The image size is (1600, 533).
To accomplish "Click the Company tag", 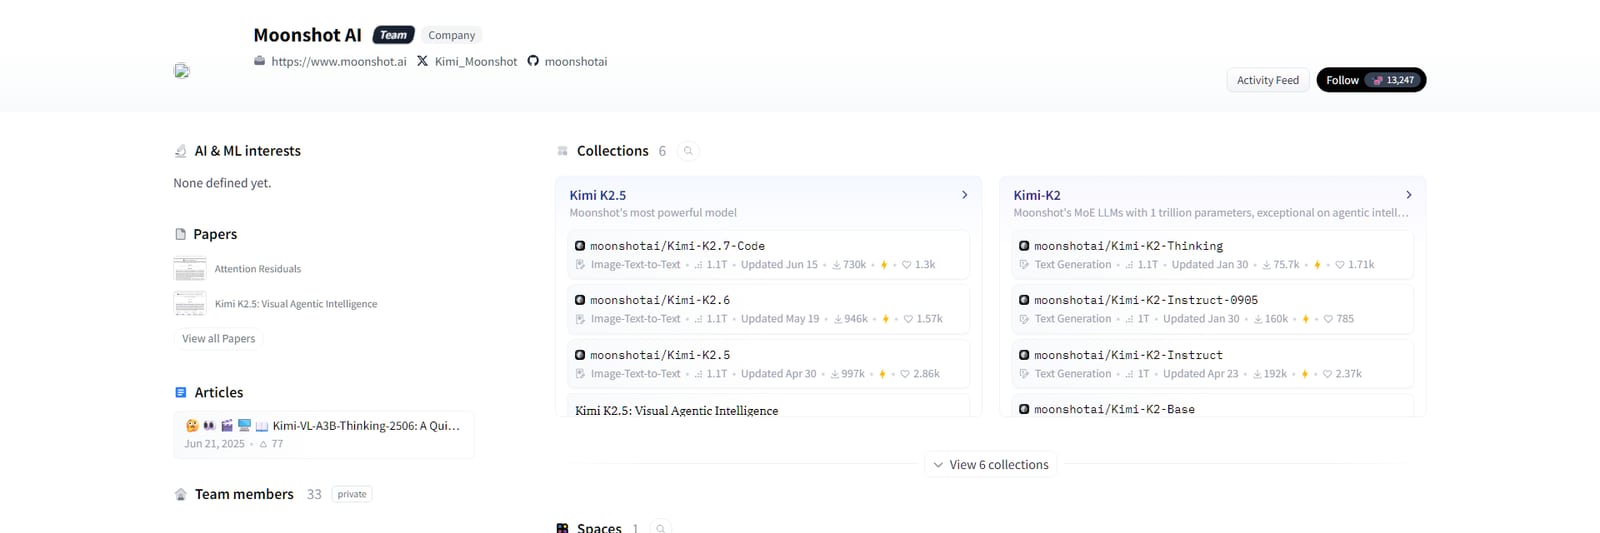I will (451, 35).
